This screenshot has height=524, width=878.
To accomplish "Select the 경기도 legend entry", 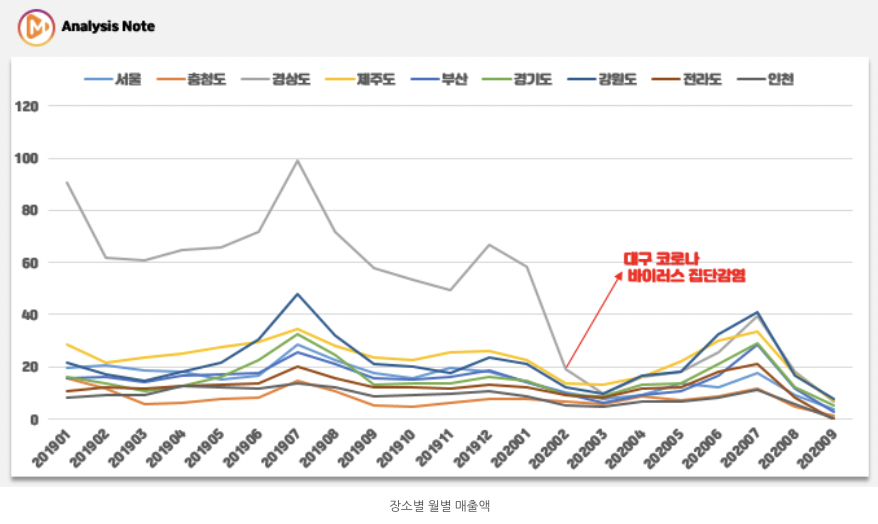I will [x=517, y=79].
